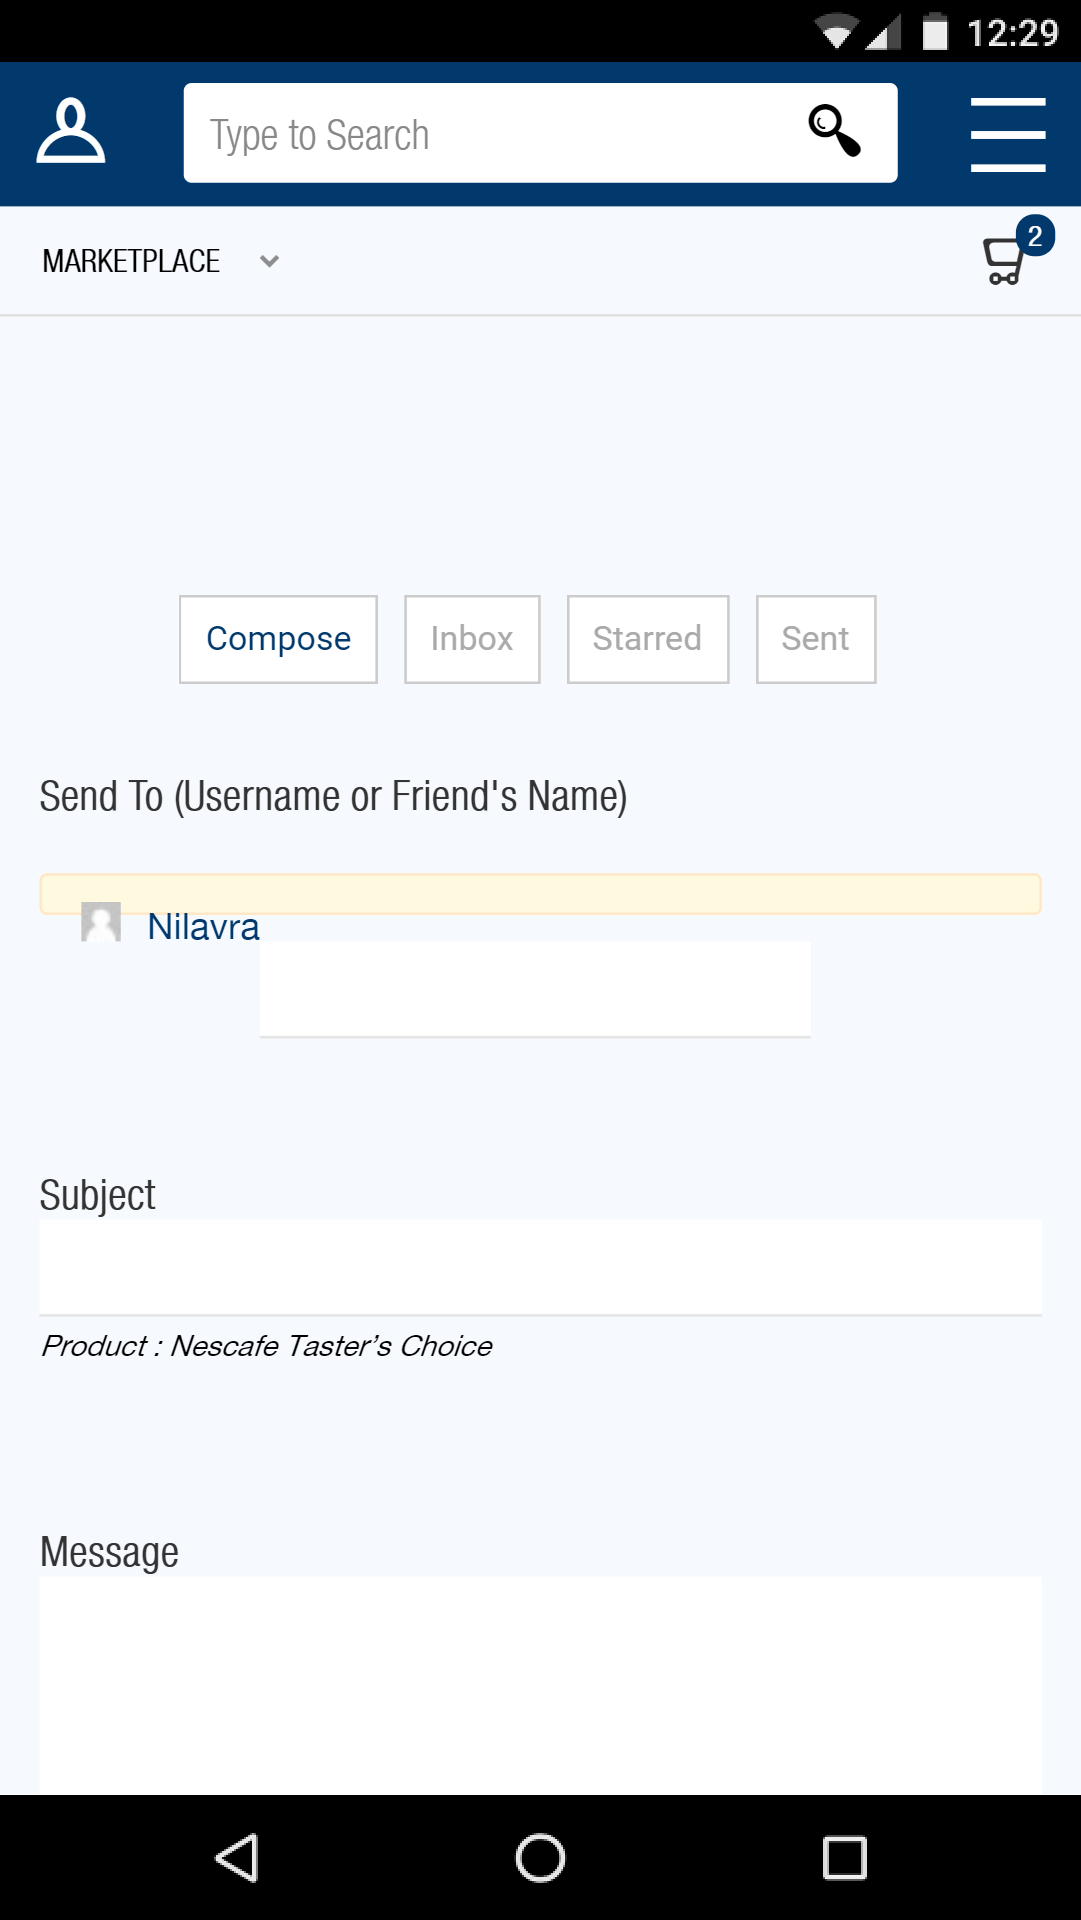The image size is (1081, 1920).
Task: Switch to the Inbox tab
Action: 472,639
